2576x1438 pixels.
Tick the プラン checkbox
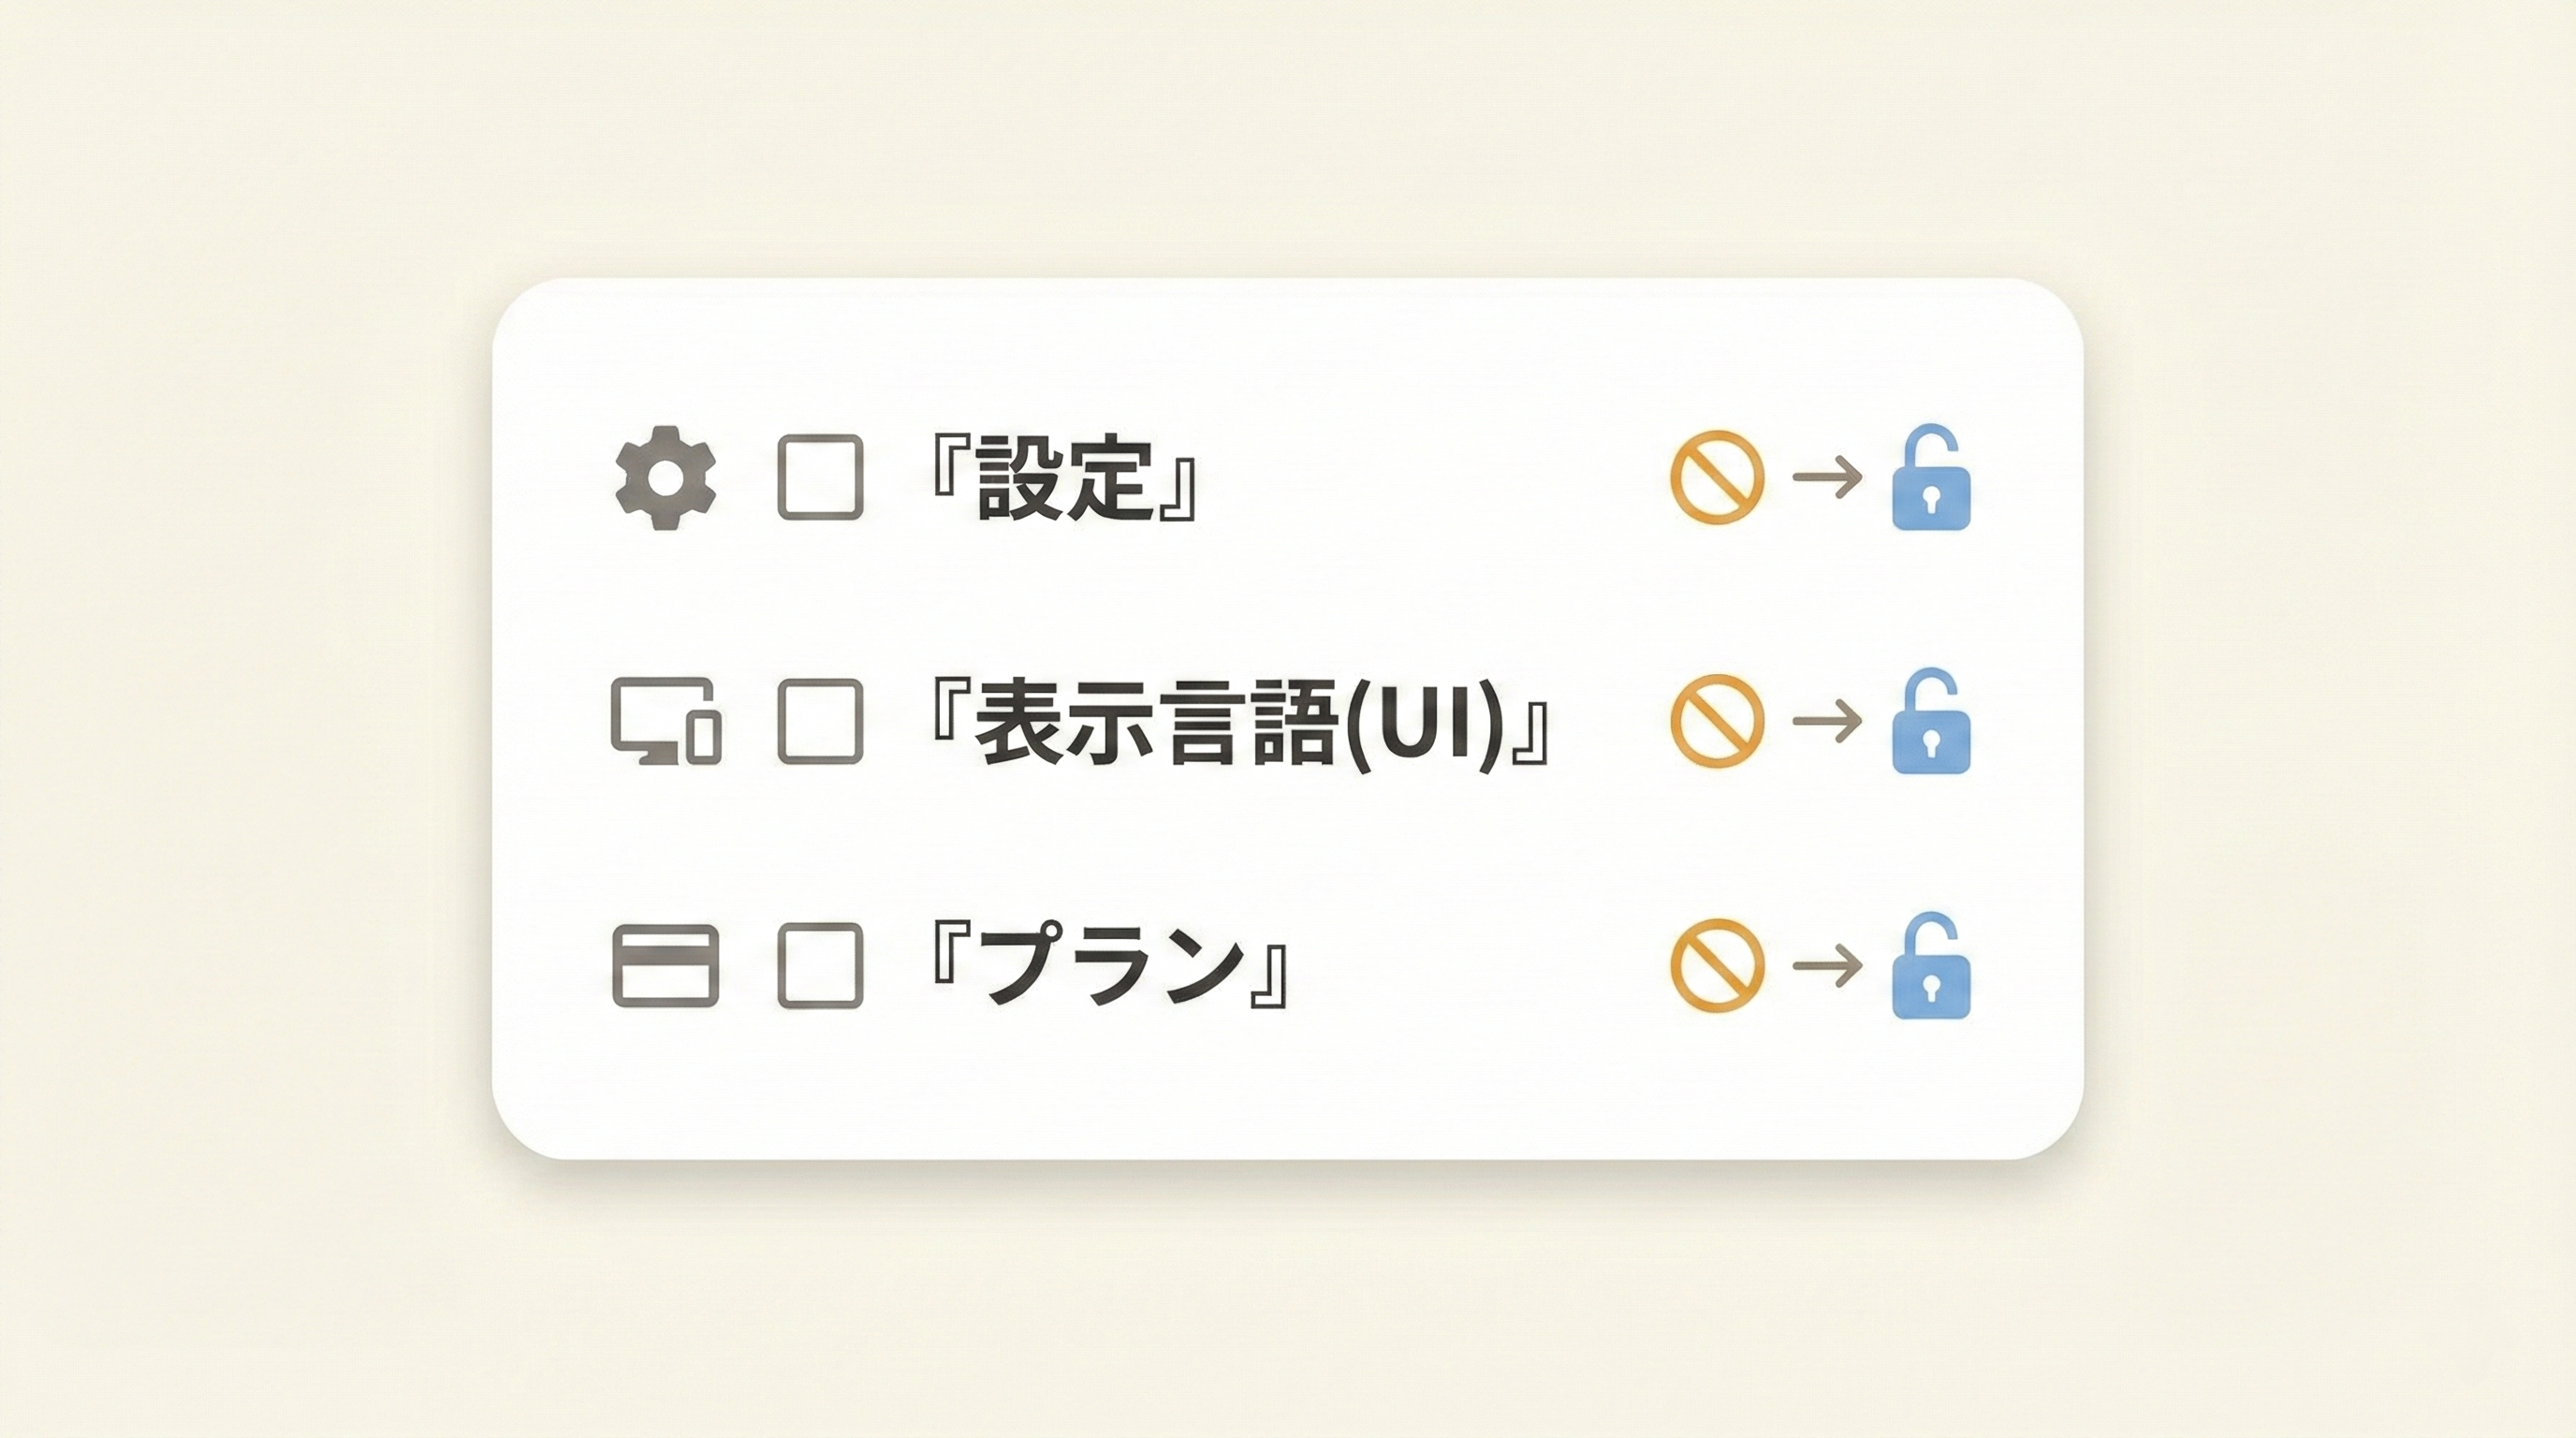820,965
